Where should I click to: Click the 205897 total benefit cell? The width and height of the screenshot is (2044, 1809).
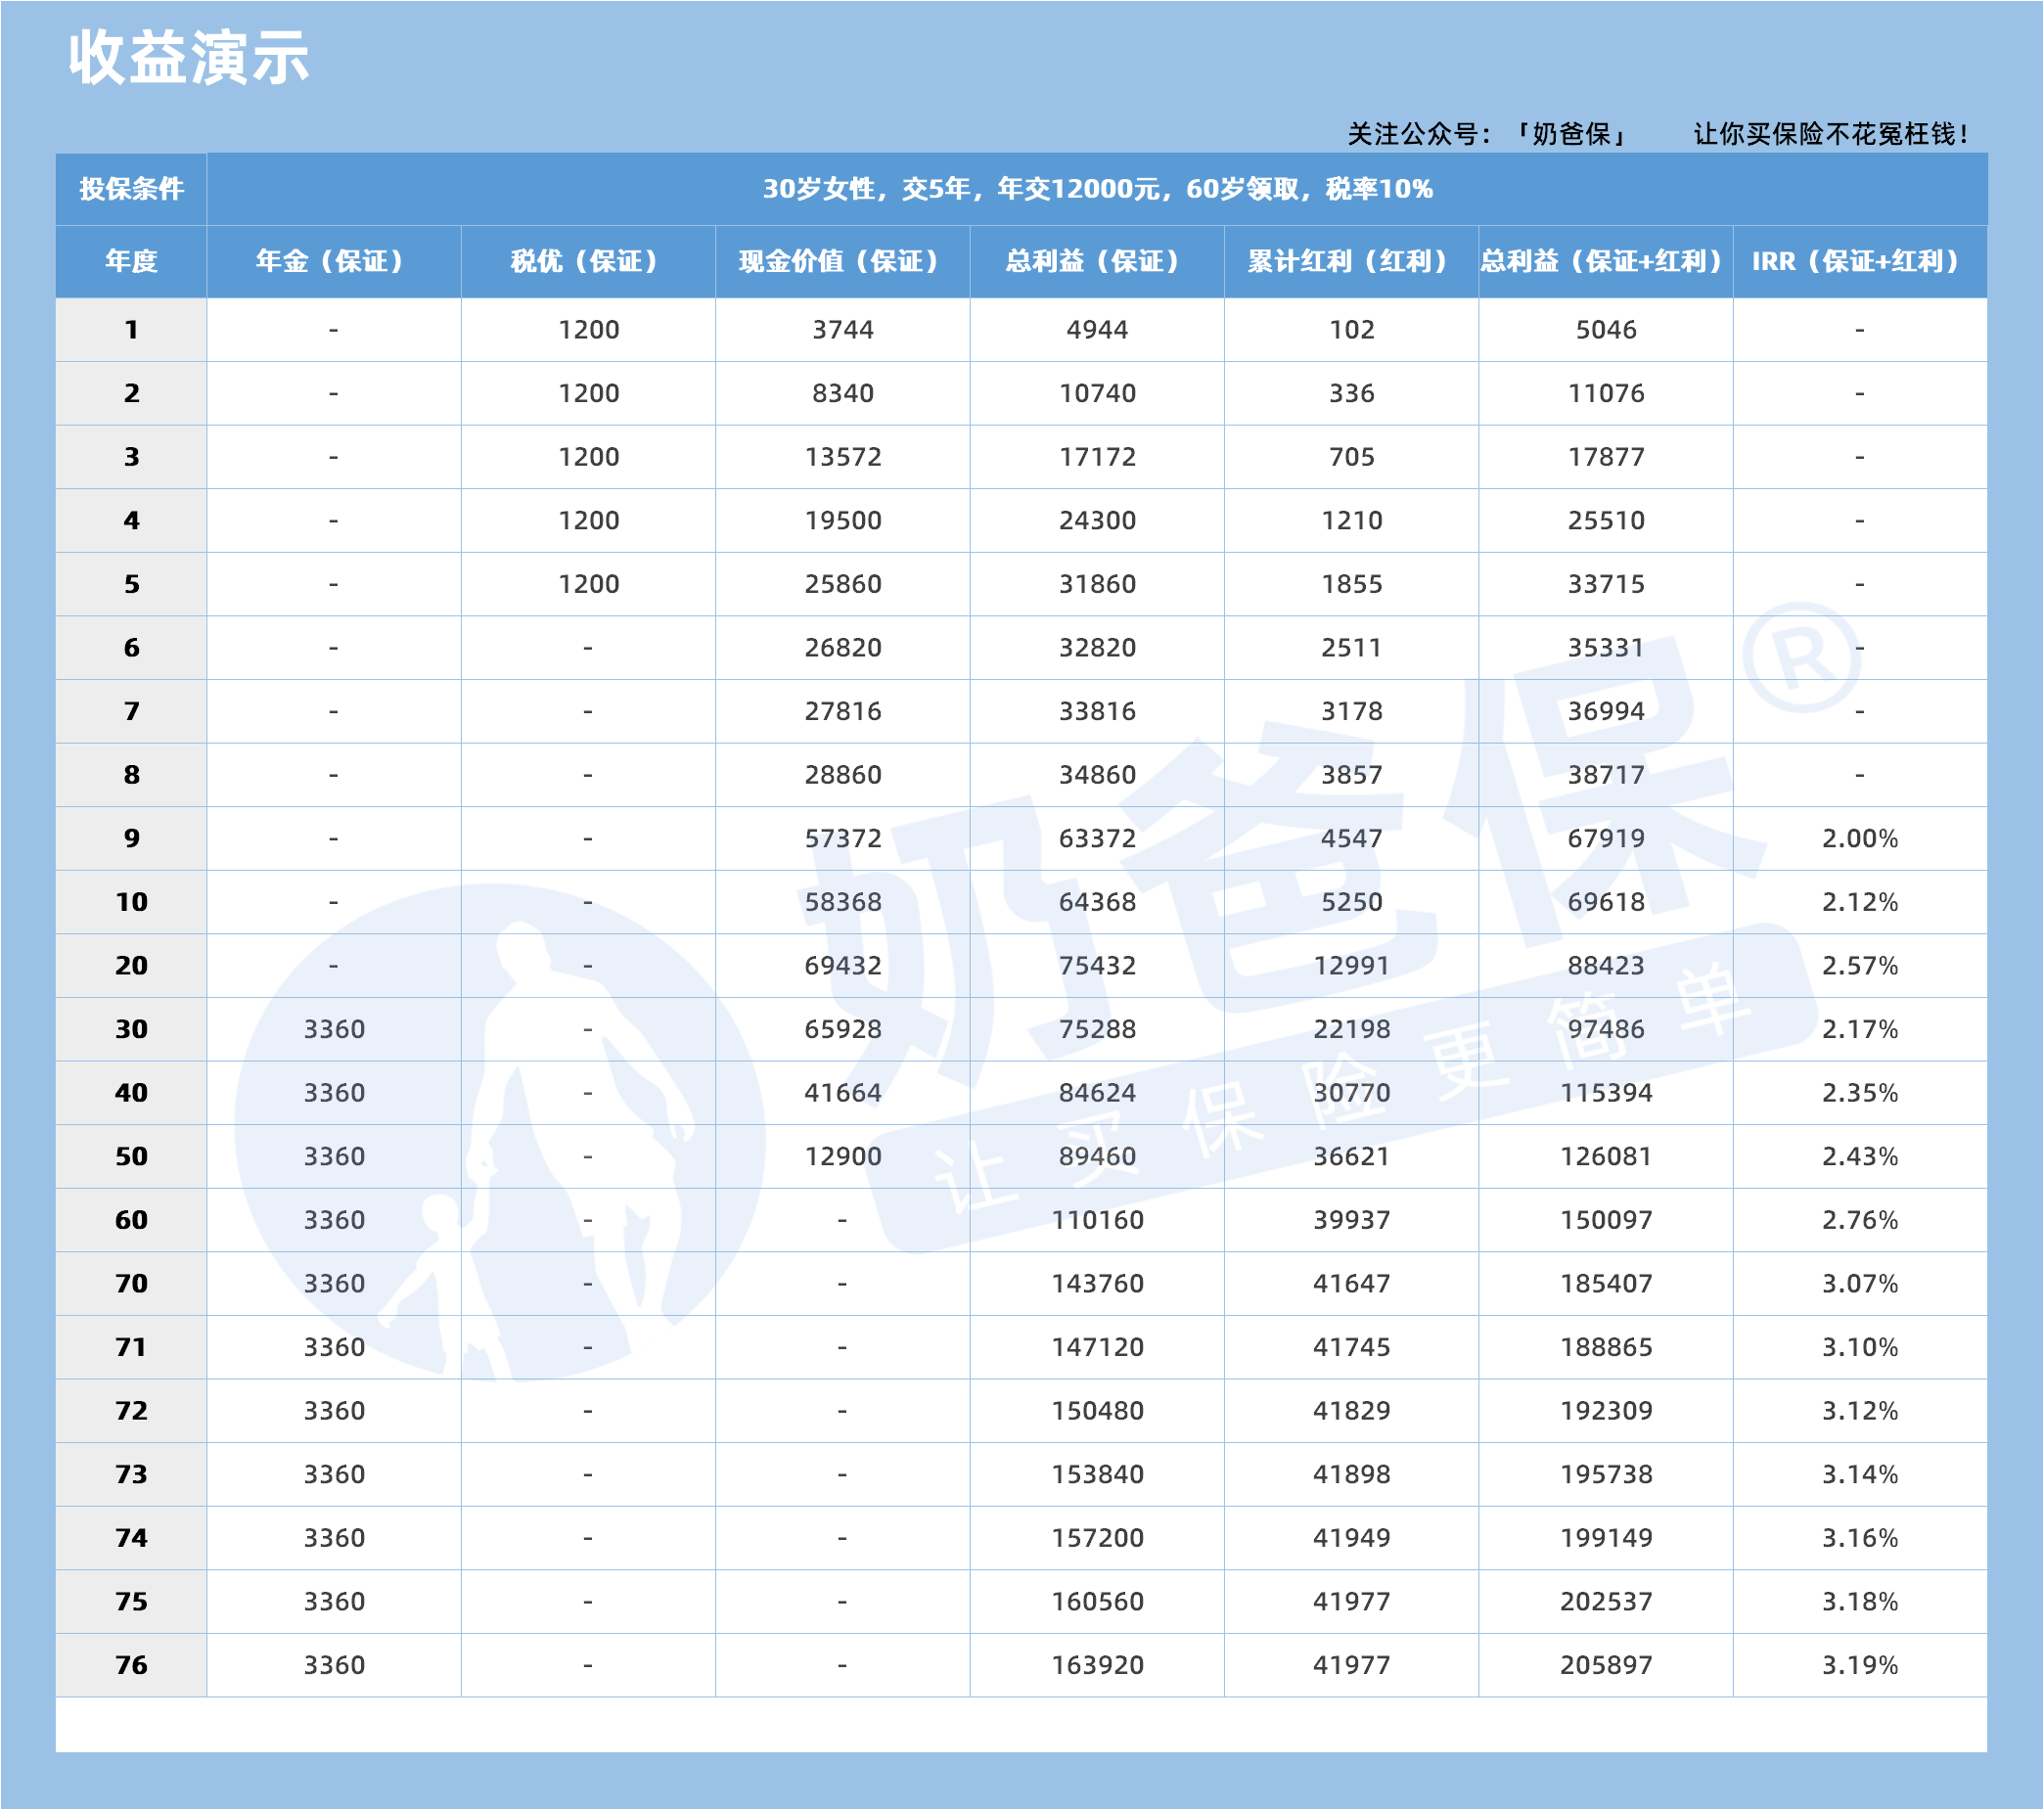1606,1665
